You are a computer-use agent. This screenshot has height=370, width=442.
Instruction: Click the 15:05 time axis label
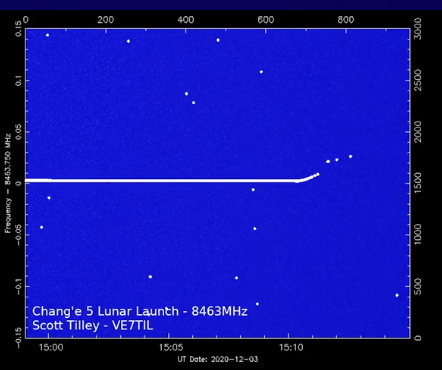click(171, 348)
